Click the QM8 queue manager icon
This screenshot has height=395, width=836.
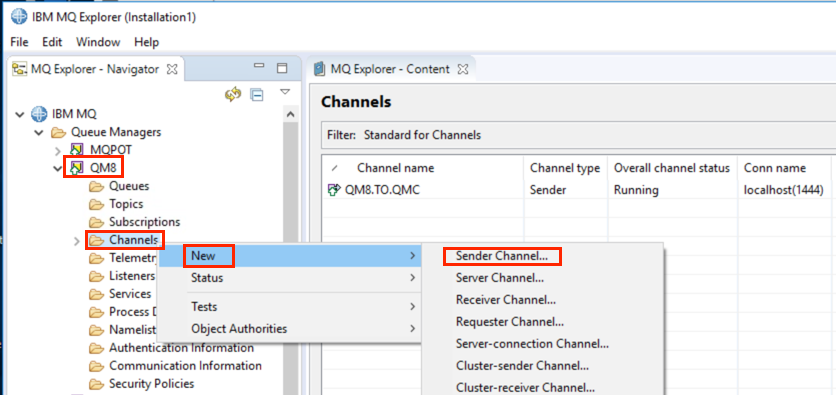point(77,168)
